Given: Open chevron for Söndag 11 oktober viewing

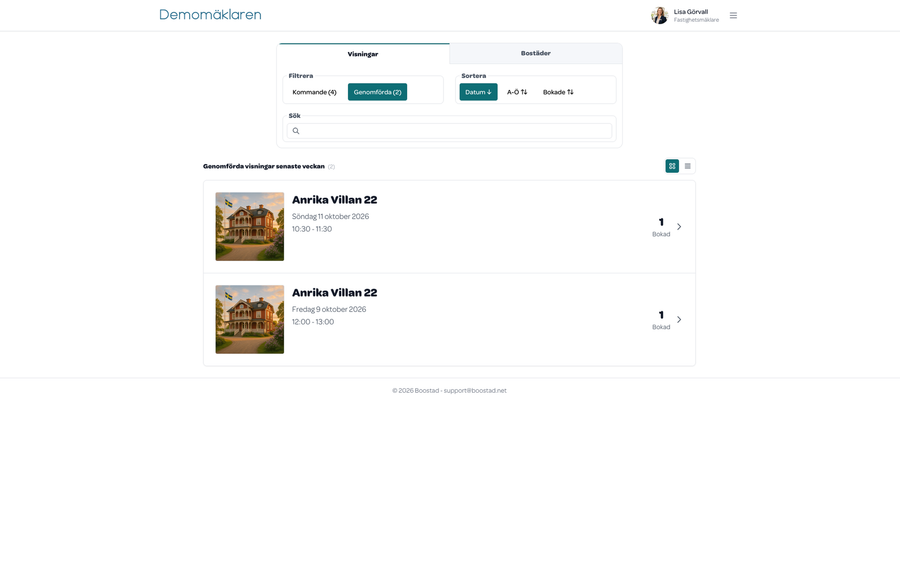Looking at the screenshot, I should [679, 227].
